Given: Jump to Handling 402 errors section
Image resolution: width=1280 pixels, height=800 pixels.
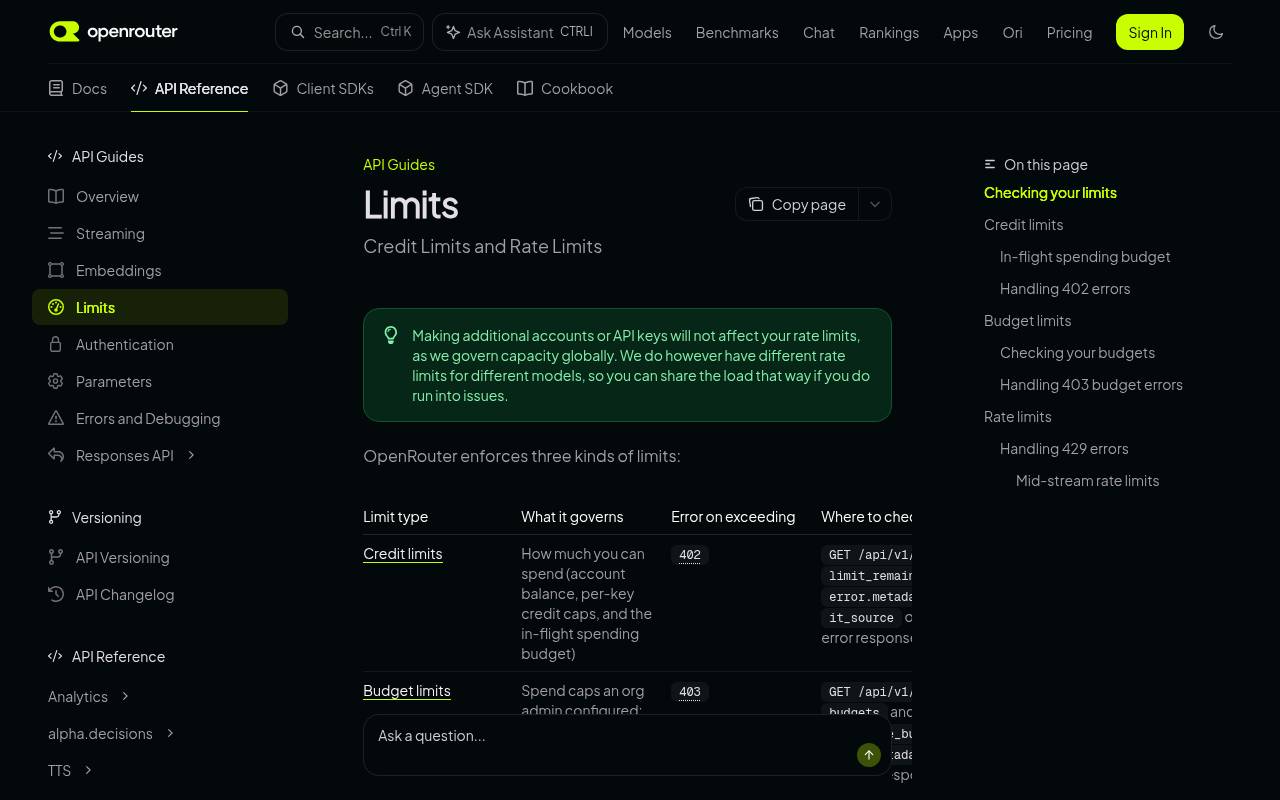Looking at the screenshot, I should pyautogui.click(x=1065, y=288).
